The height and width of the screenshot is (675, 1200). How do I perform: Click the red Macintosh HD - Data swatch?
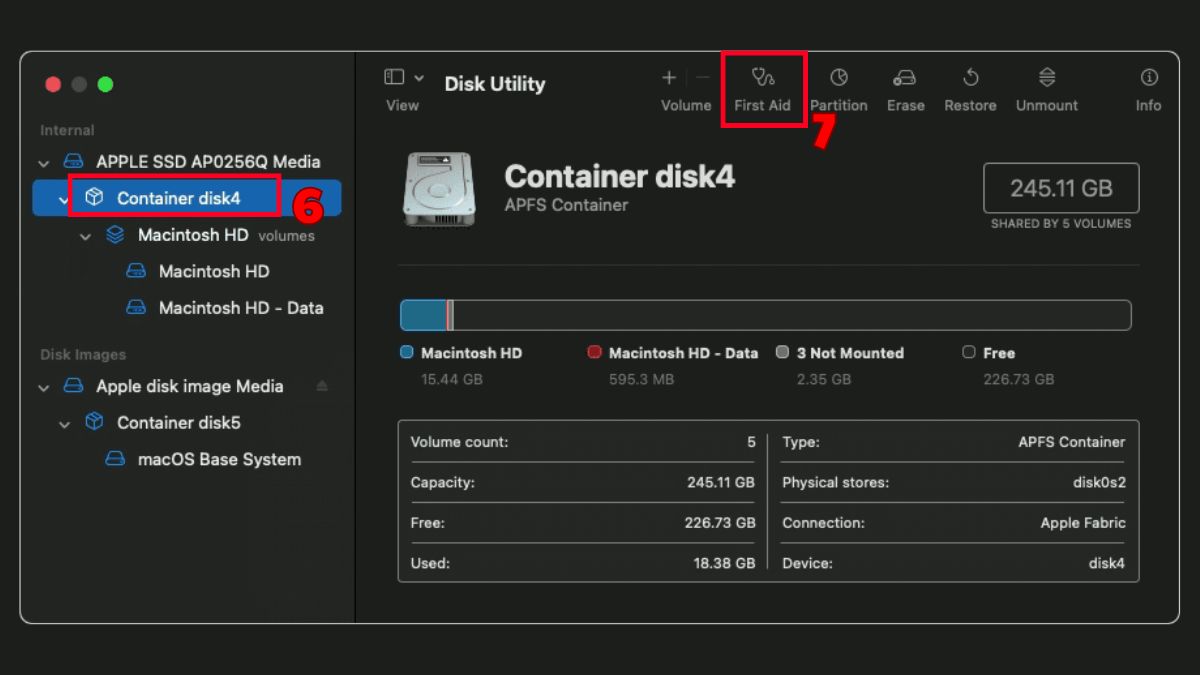click(594, 352)
